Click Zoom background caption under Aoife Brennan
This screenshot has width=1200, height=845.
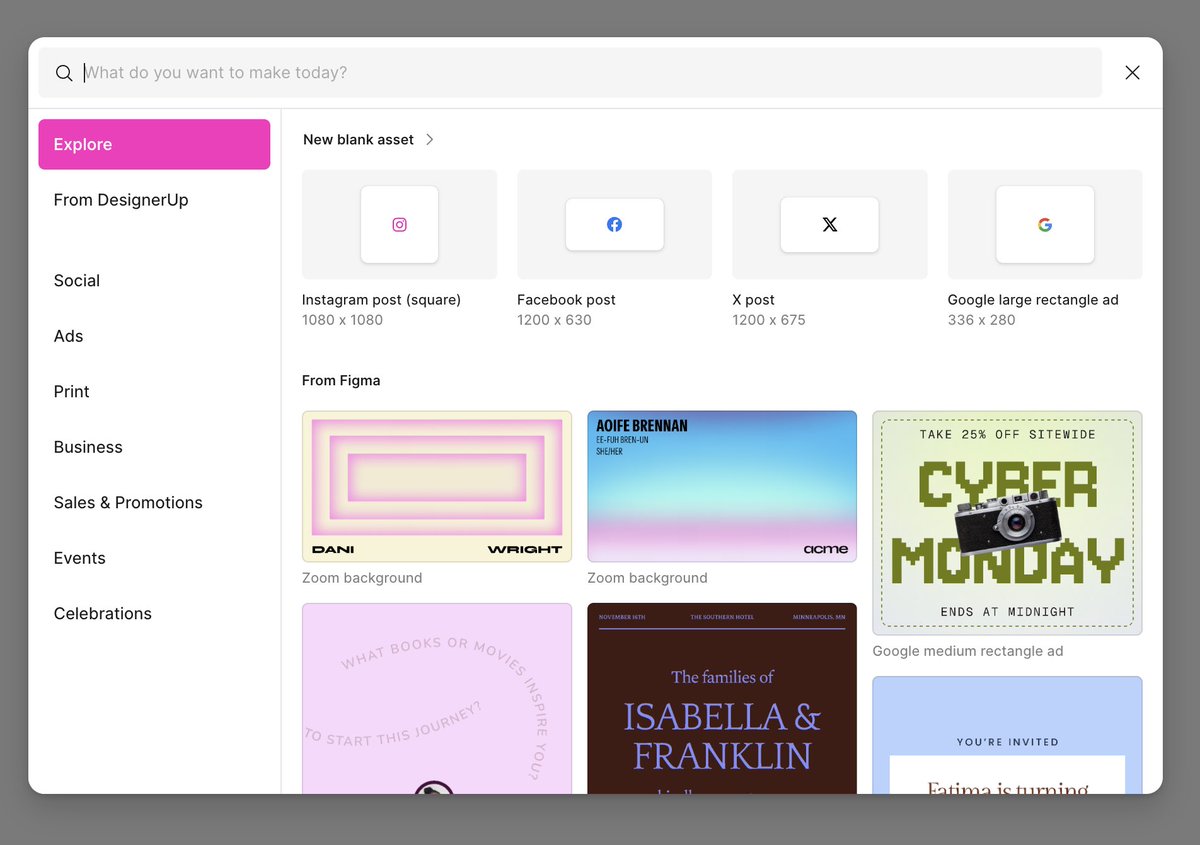point(647,578)
